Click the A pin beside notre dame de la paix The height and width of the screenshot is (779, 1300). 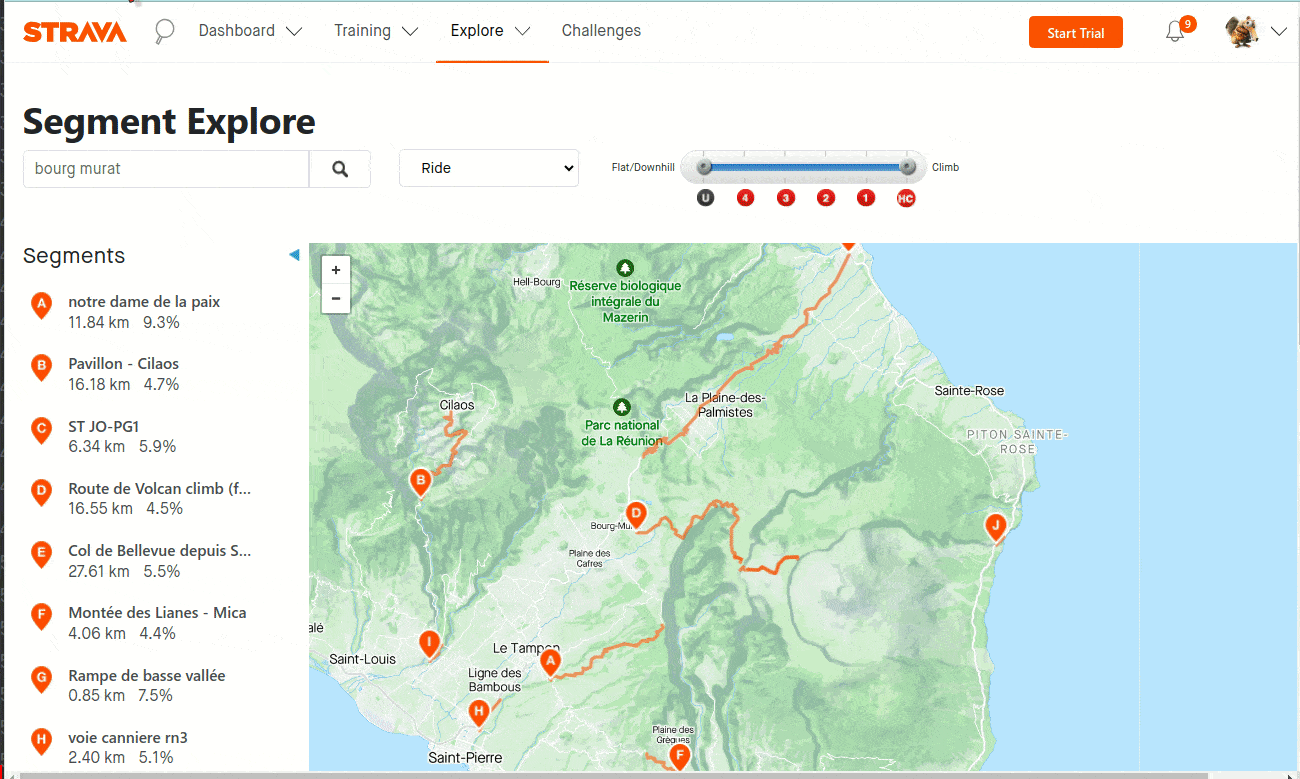41,304
